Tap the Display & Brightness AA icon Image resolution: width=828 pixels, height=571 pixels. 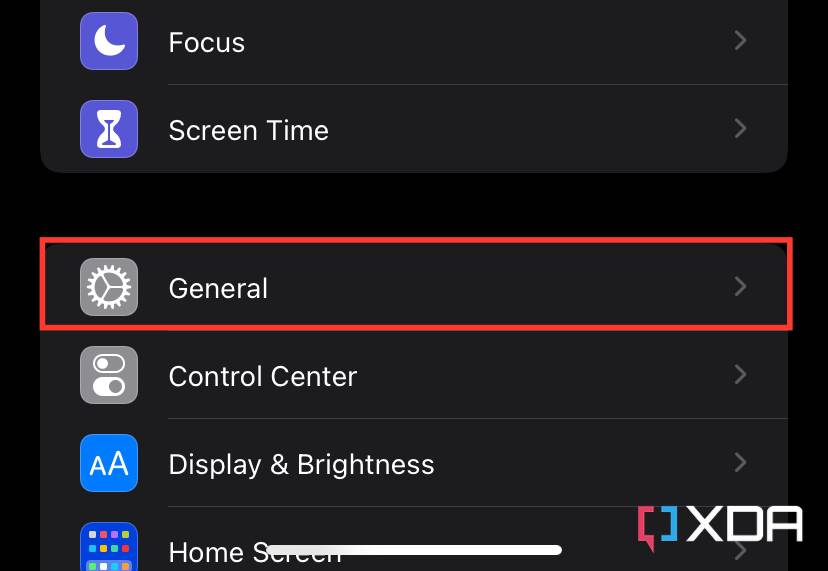pyautogui.click(x=109, y=464)
